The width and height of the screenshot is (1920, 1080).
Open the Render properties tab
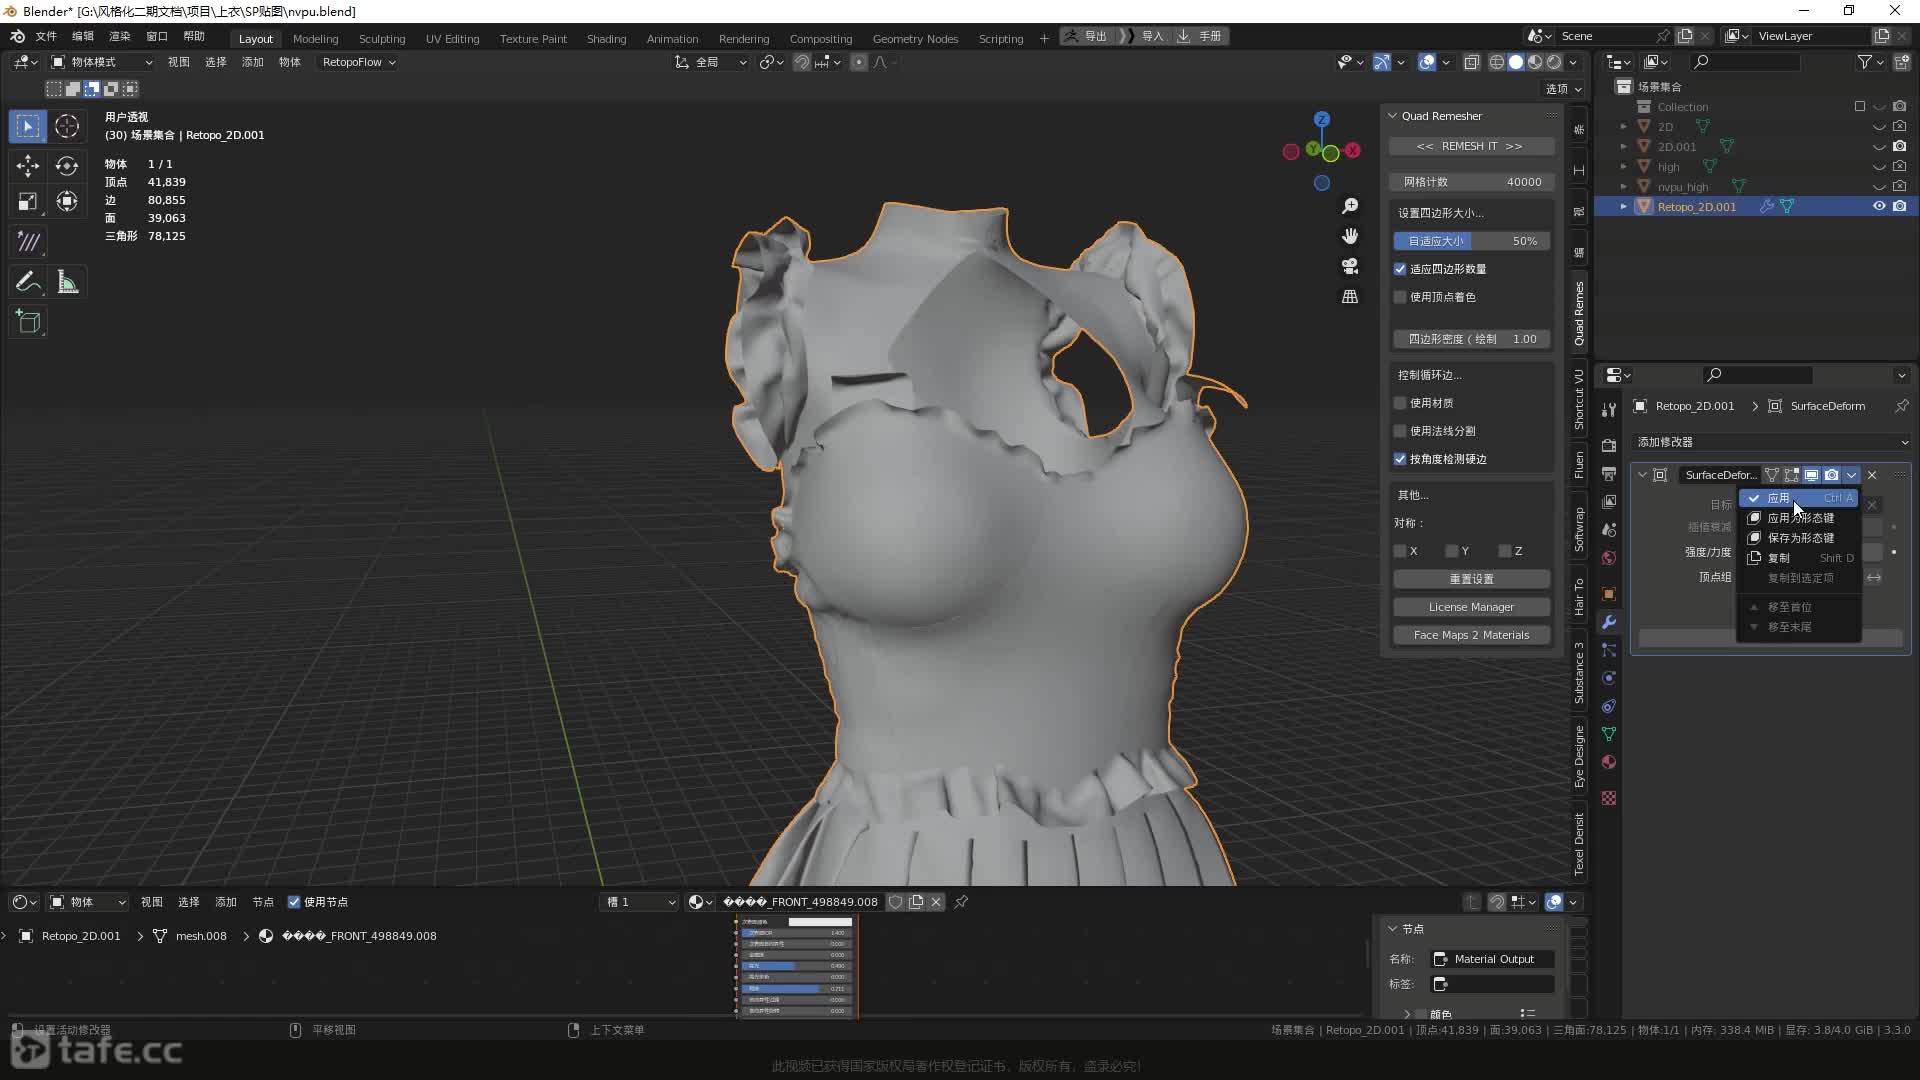pos(1609,445)
